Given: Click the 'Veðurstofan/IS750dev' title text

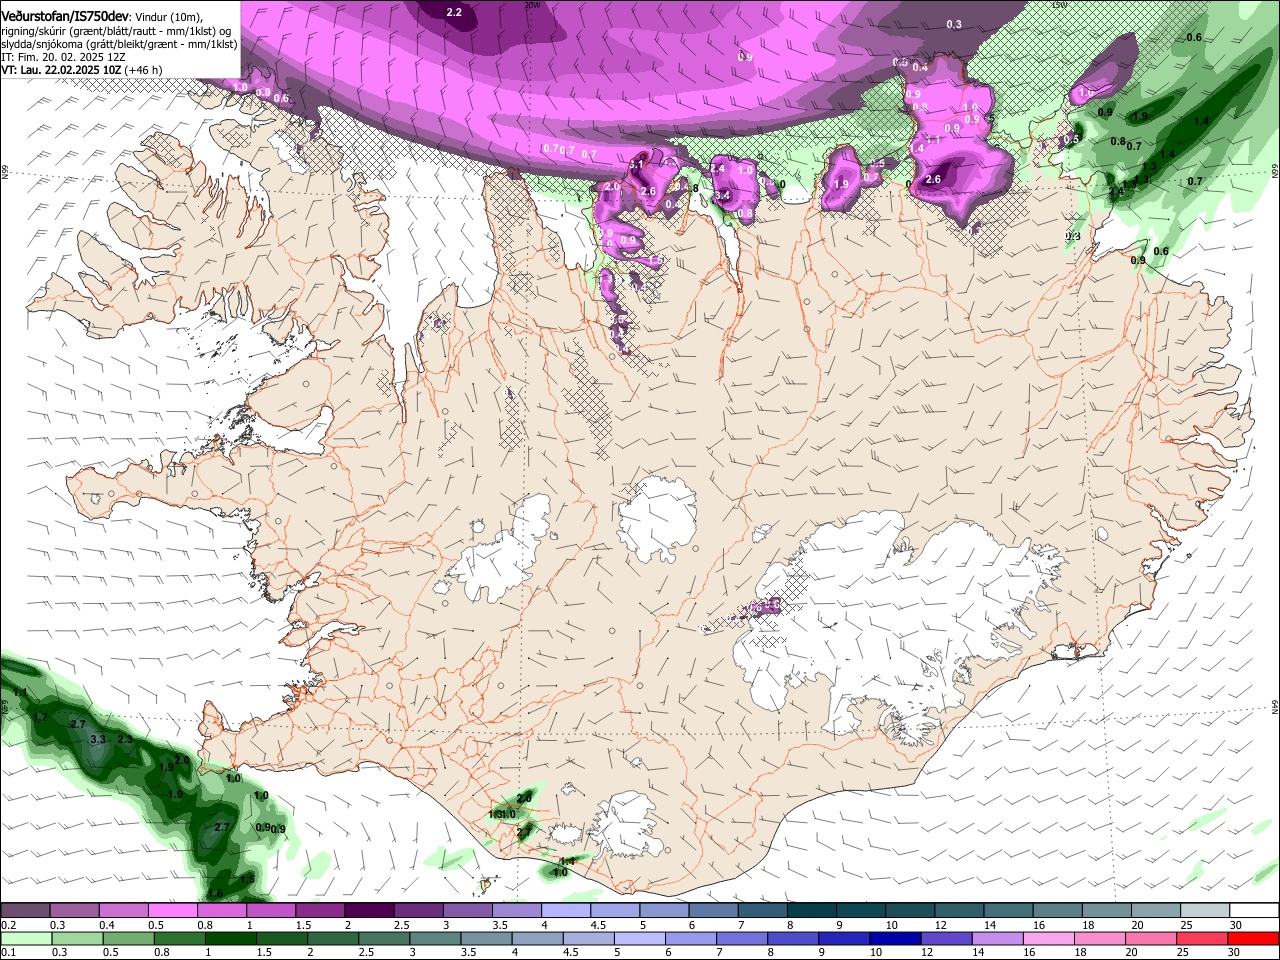Looking at the screenshot, I should [65, 16].
